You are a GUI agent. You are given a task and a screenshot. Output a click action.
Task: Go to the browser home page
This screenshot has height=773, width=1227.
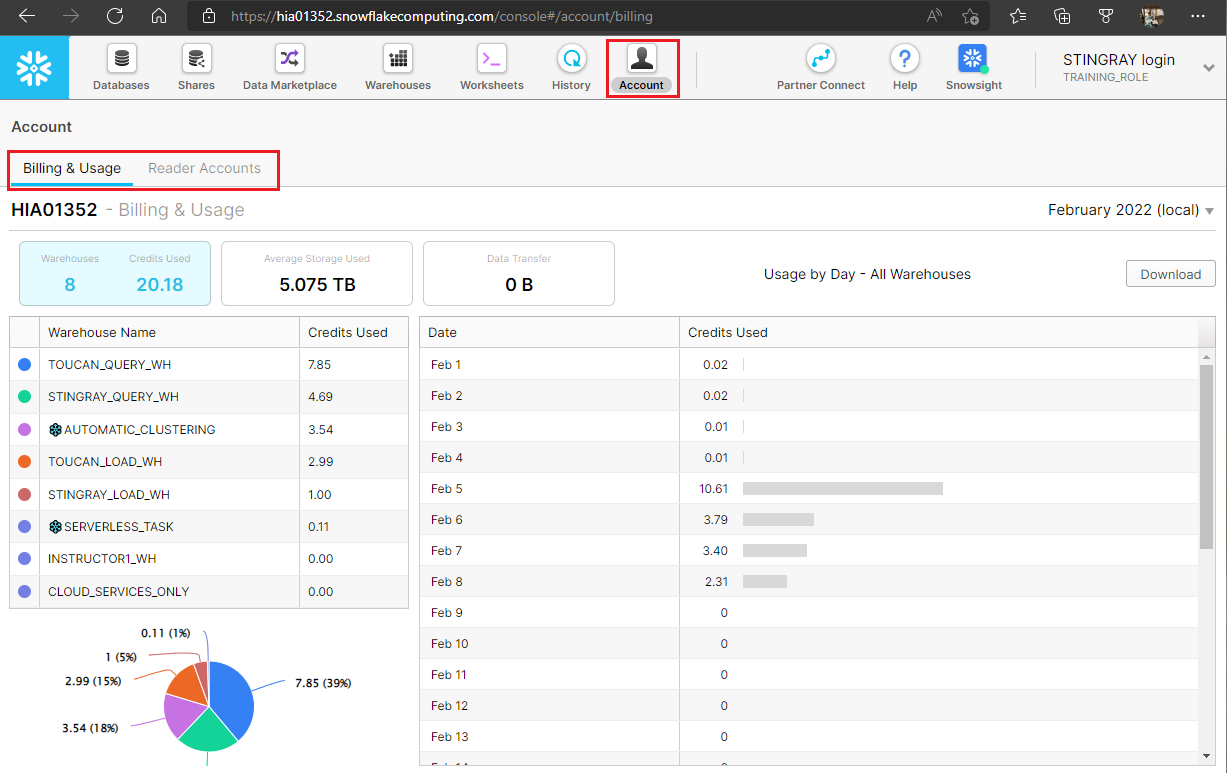159,16
